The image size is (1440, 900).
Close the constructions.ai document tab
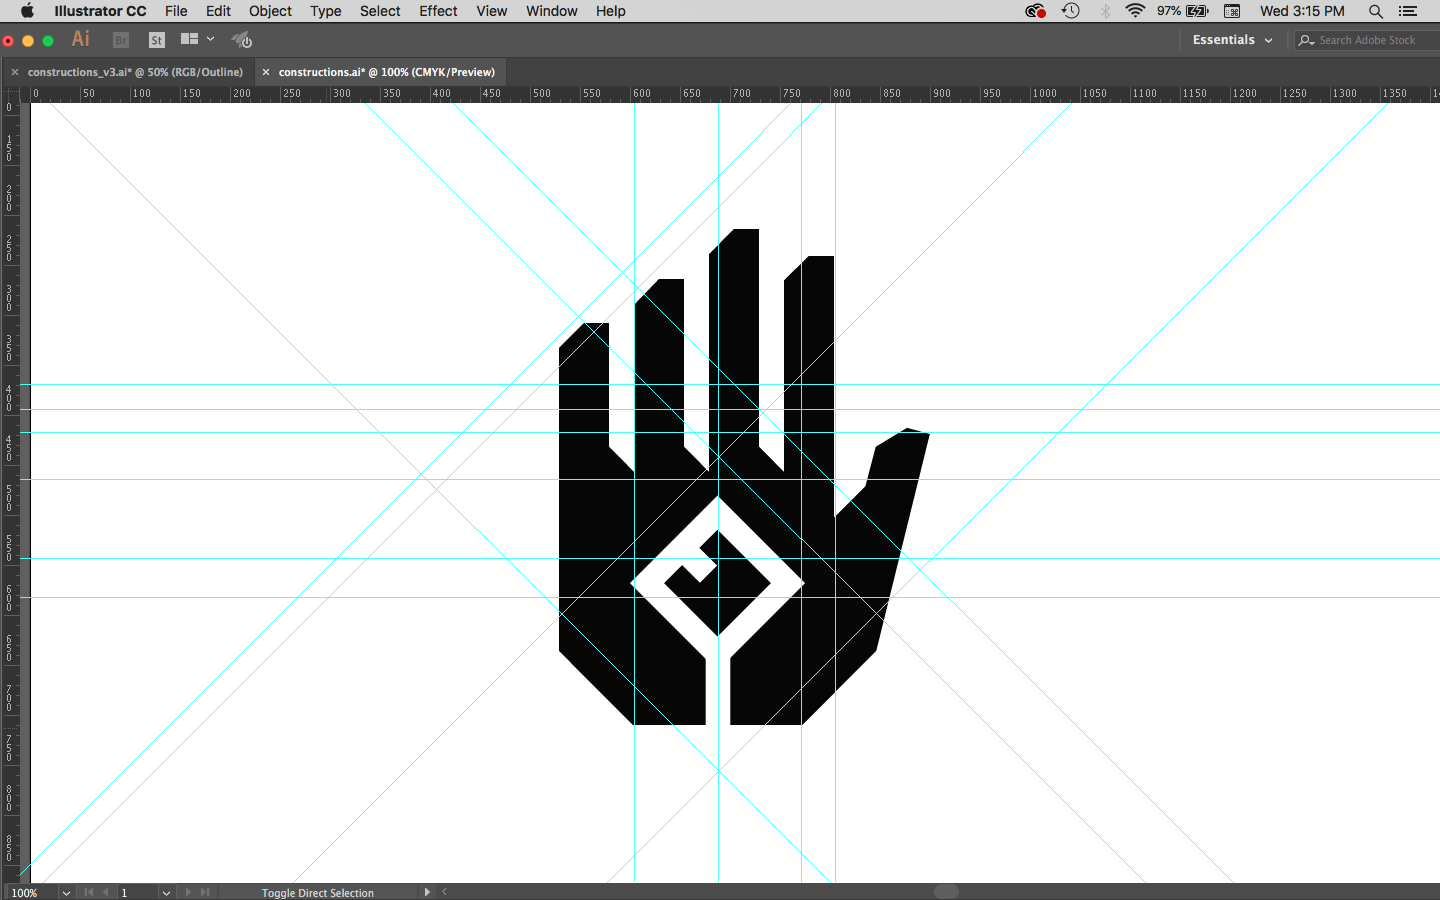pos(266,72)
